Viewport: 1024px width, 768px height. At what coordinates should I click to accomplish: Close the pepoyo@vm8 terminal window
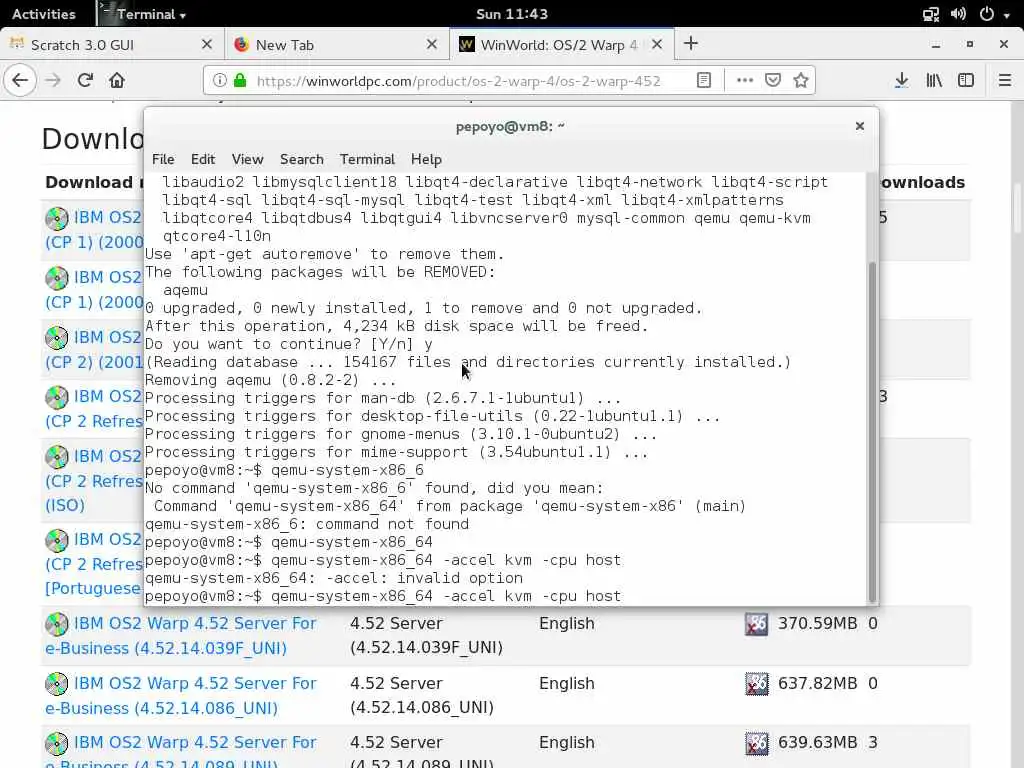[859, 126]
